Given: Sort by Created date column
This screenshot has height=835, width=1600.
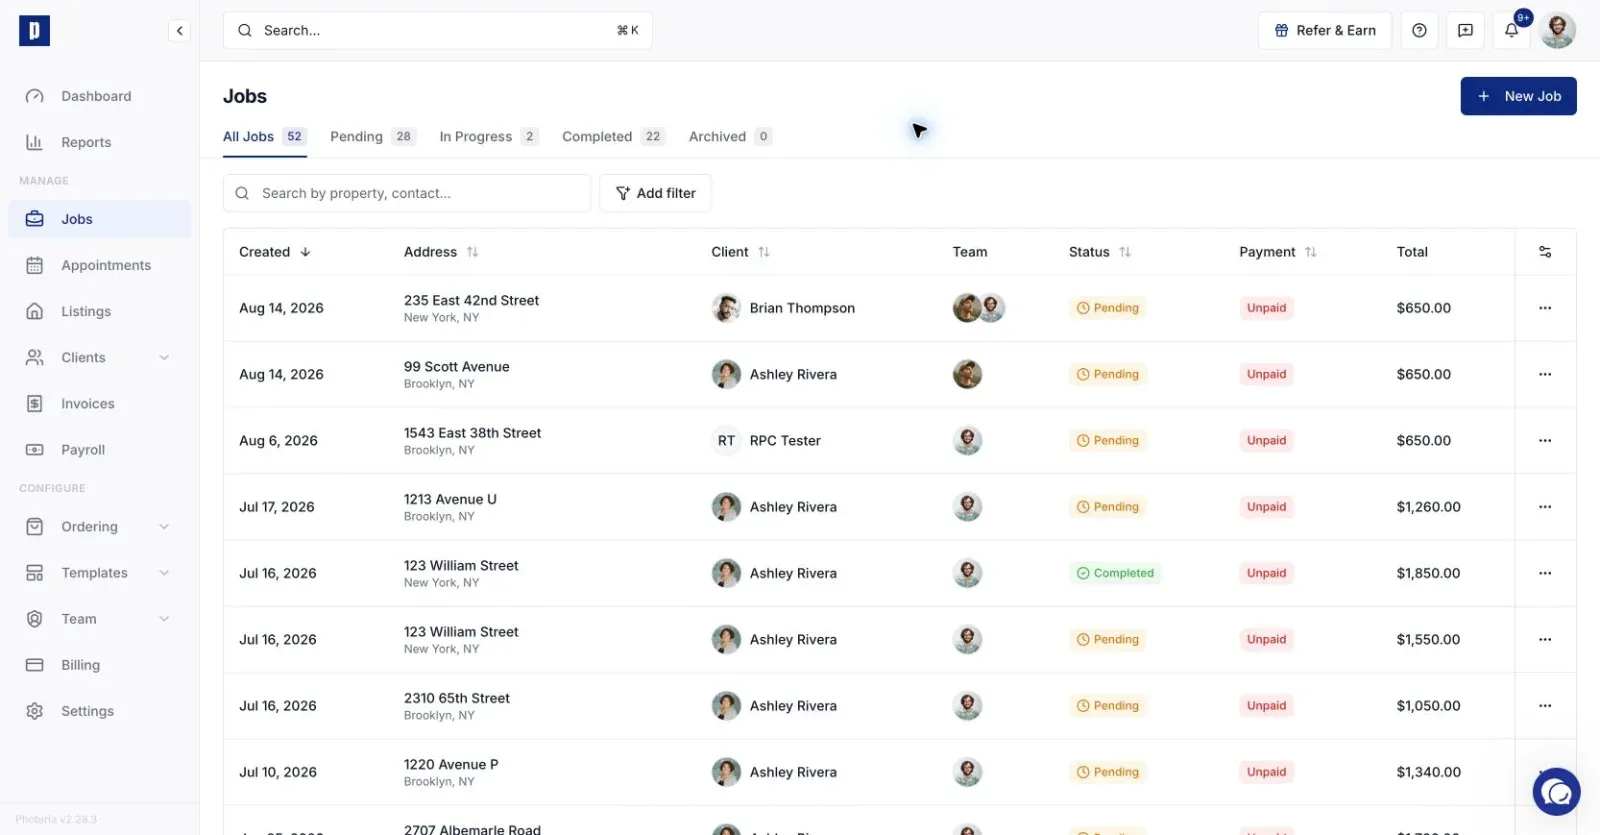Looking at the screenshot, I should (275, 252).
